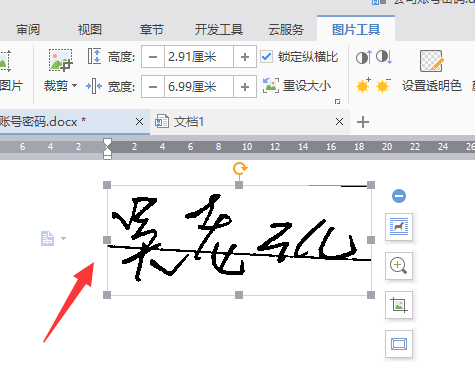This screenshot has height=387, width=475.
Task: Decrease brightness with the sun minus icon
Action: tap(383, 86)
